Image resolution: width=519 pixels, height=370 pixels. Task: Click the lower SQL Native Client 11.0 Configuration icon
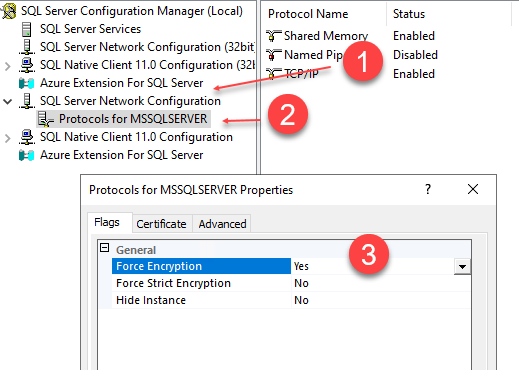pos(27,137)
